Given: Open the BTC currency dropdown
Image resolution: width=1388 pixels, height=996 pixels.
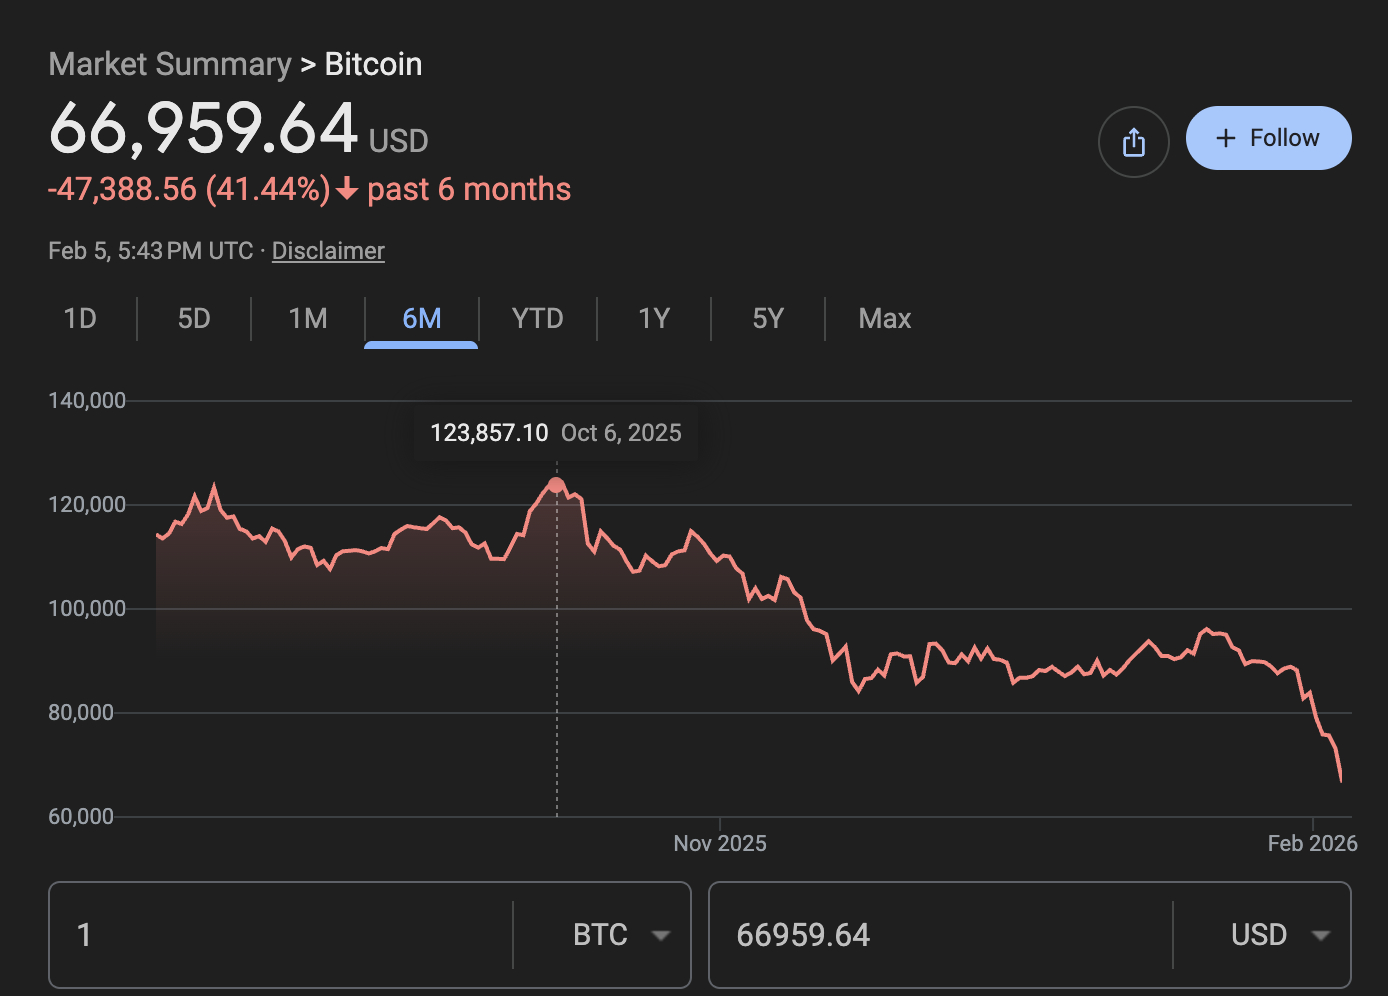Looking at the screenshot, I should pos(620,935).
